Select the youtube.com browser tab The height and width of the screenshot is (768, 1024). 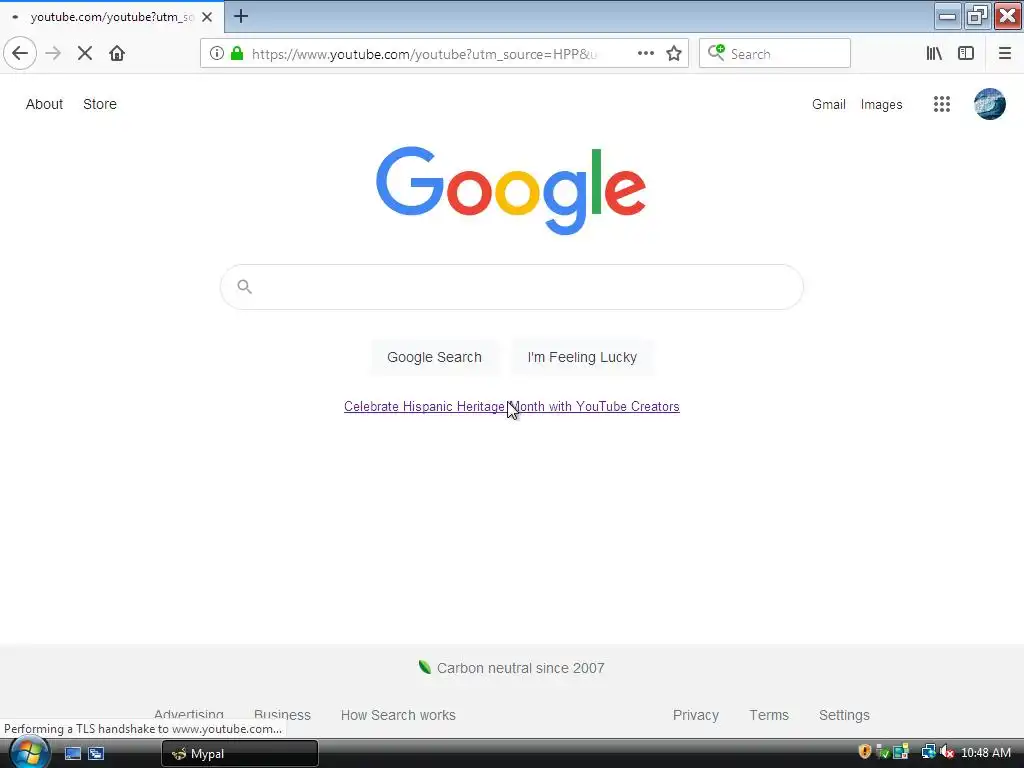tap(111, 17)
